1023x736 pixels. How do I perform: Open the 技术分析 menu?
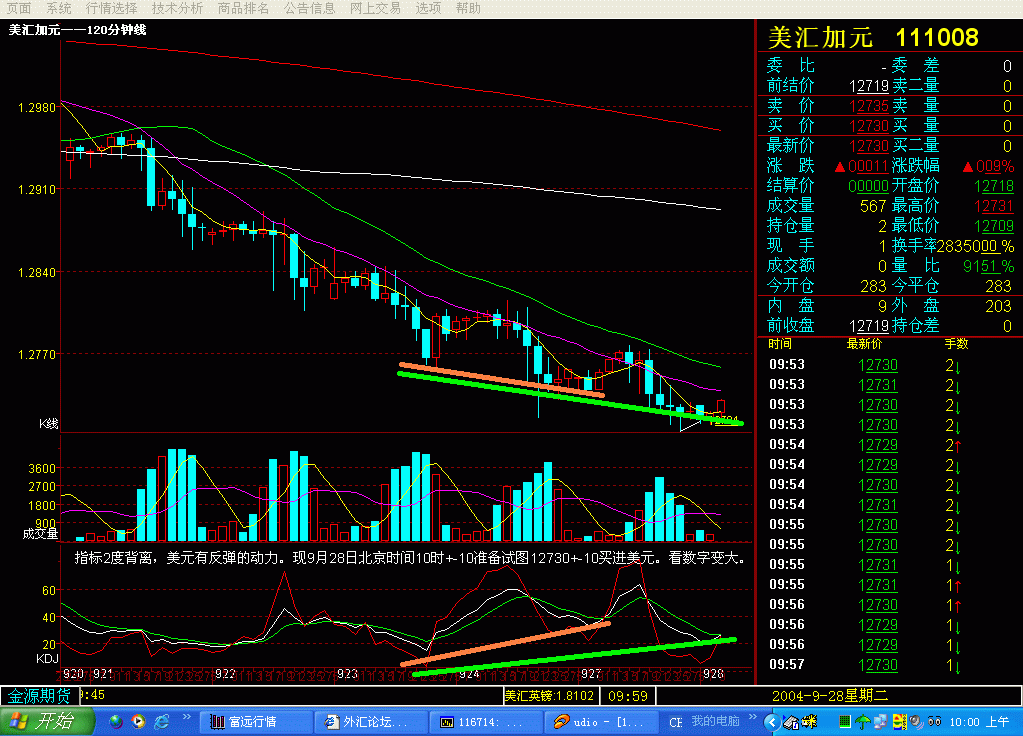177,8
